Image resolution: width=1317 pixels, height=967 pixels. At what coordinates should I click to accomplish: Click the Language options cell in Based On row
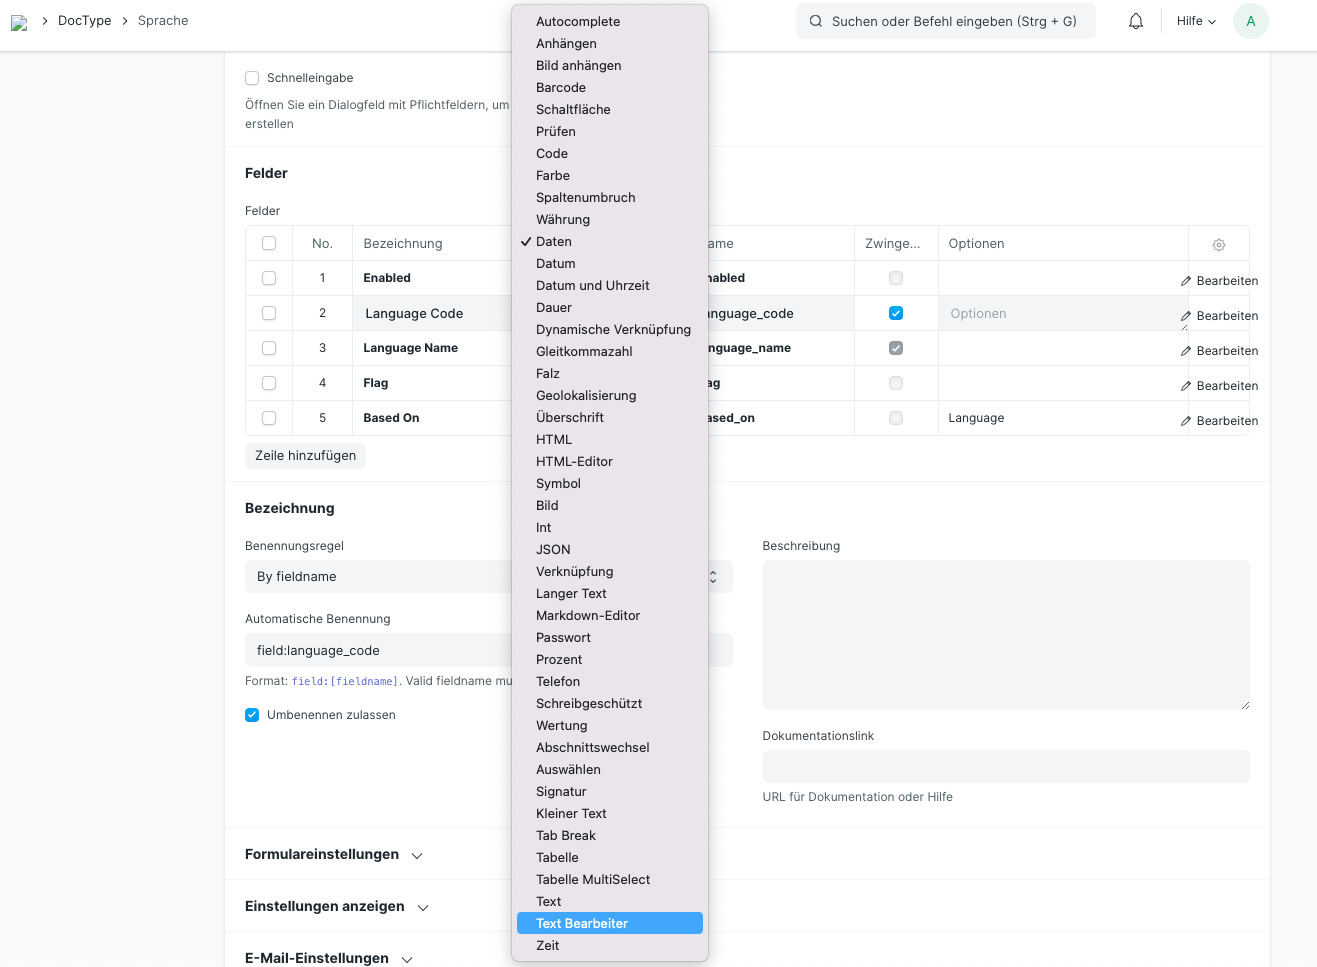1062,418
